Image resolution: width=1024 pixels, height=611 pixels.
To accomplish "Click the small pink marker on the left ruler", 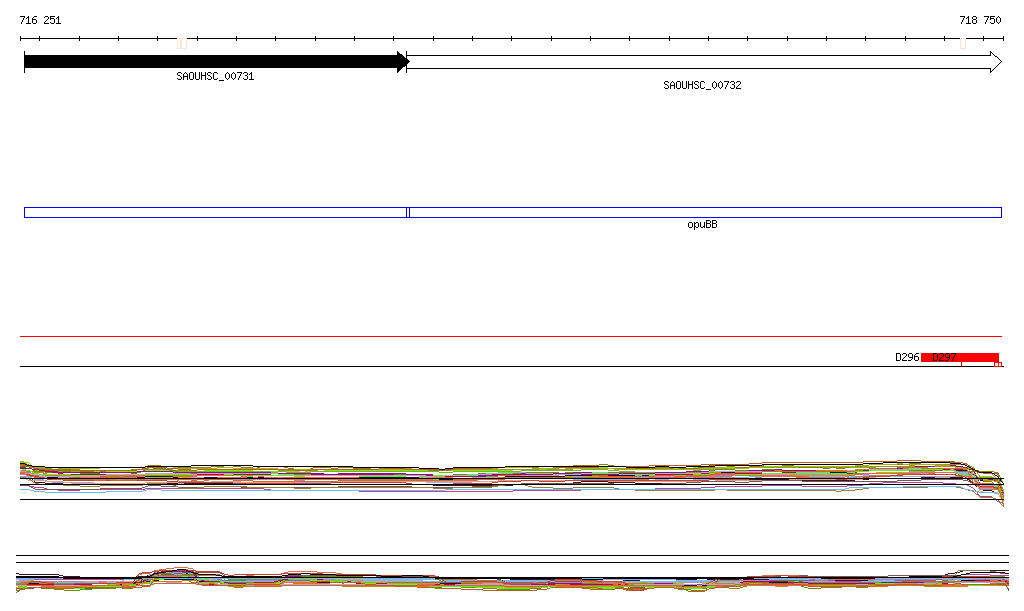I will 182,43.
